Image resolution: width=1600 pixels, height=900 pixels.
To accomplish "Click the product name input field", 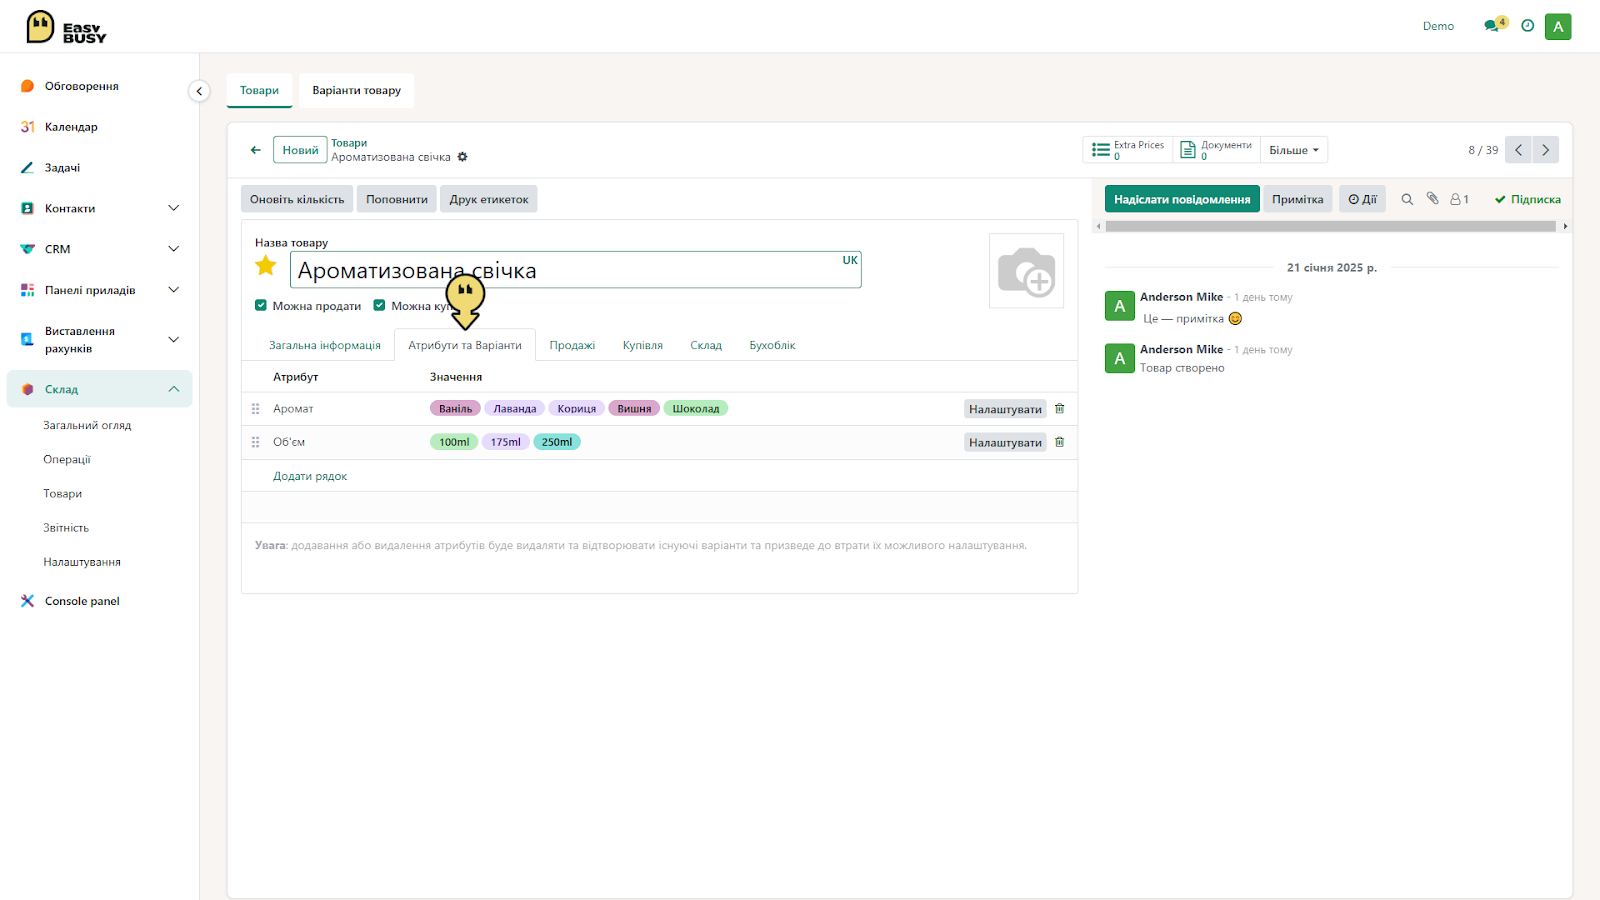I will point(576,270).
